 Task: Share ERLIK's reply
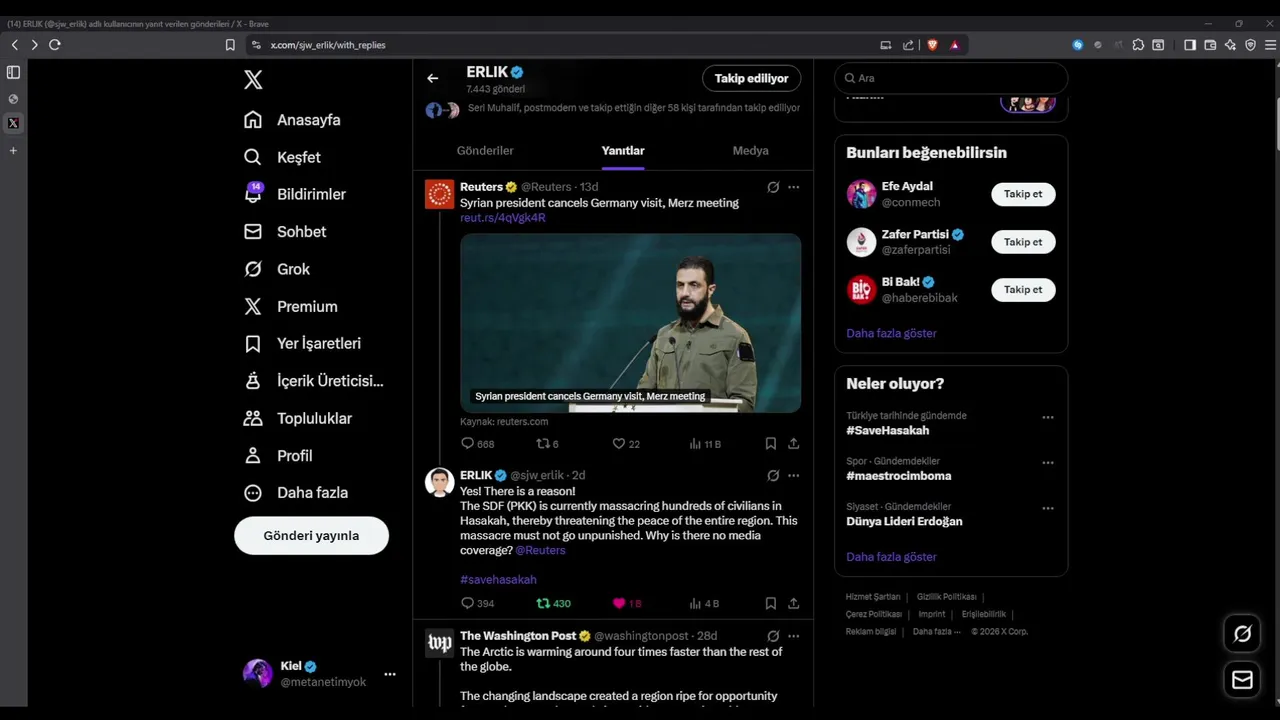coord(794,603)
